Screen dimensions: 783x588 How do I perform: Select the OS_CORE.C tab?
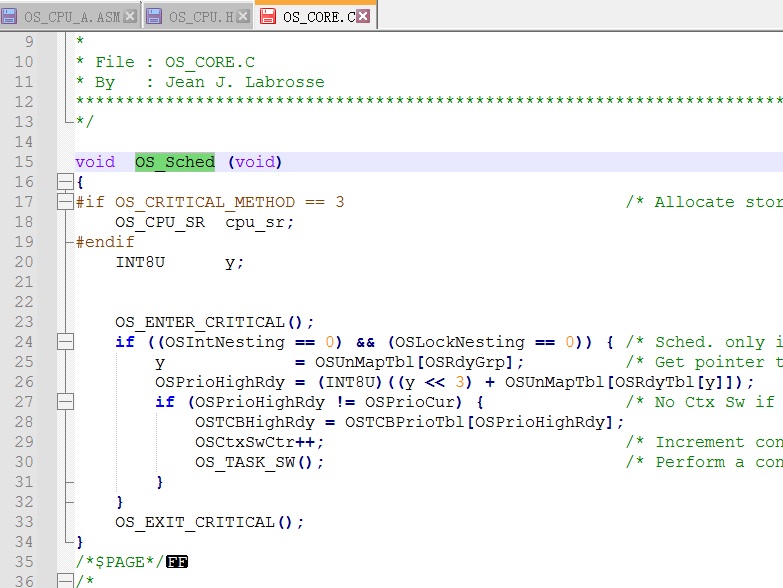(318, 16)
